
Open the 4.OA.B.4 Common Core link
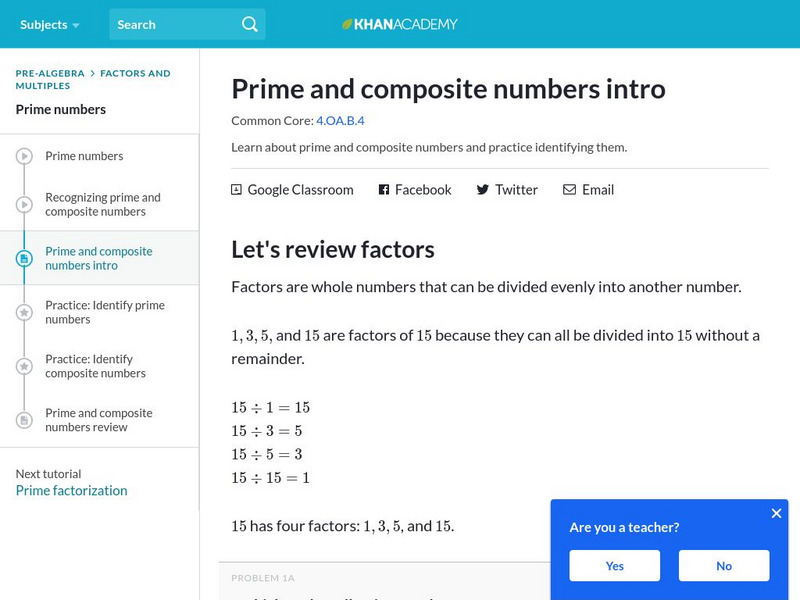tap(340, 121)
